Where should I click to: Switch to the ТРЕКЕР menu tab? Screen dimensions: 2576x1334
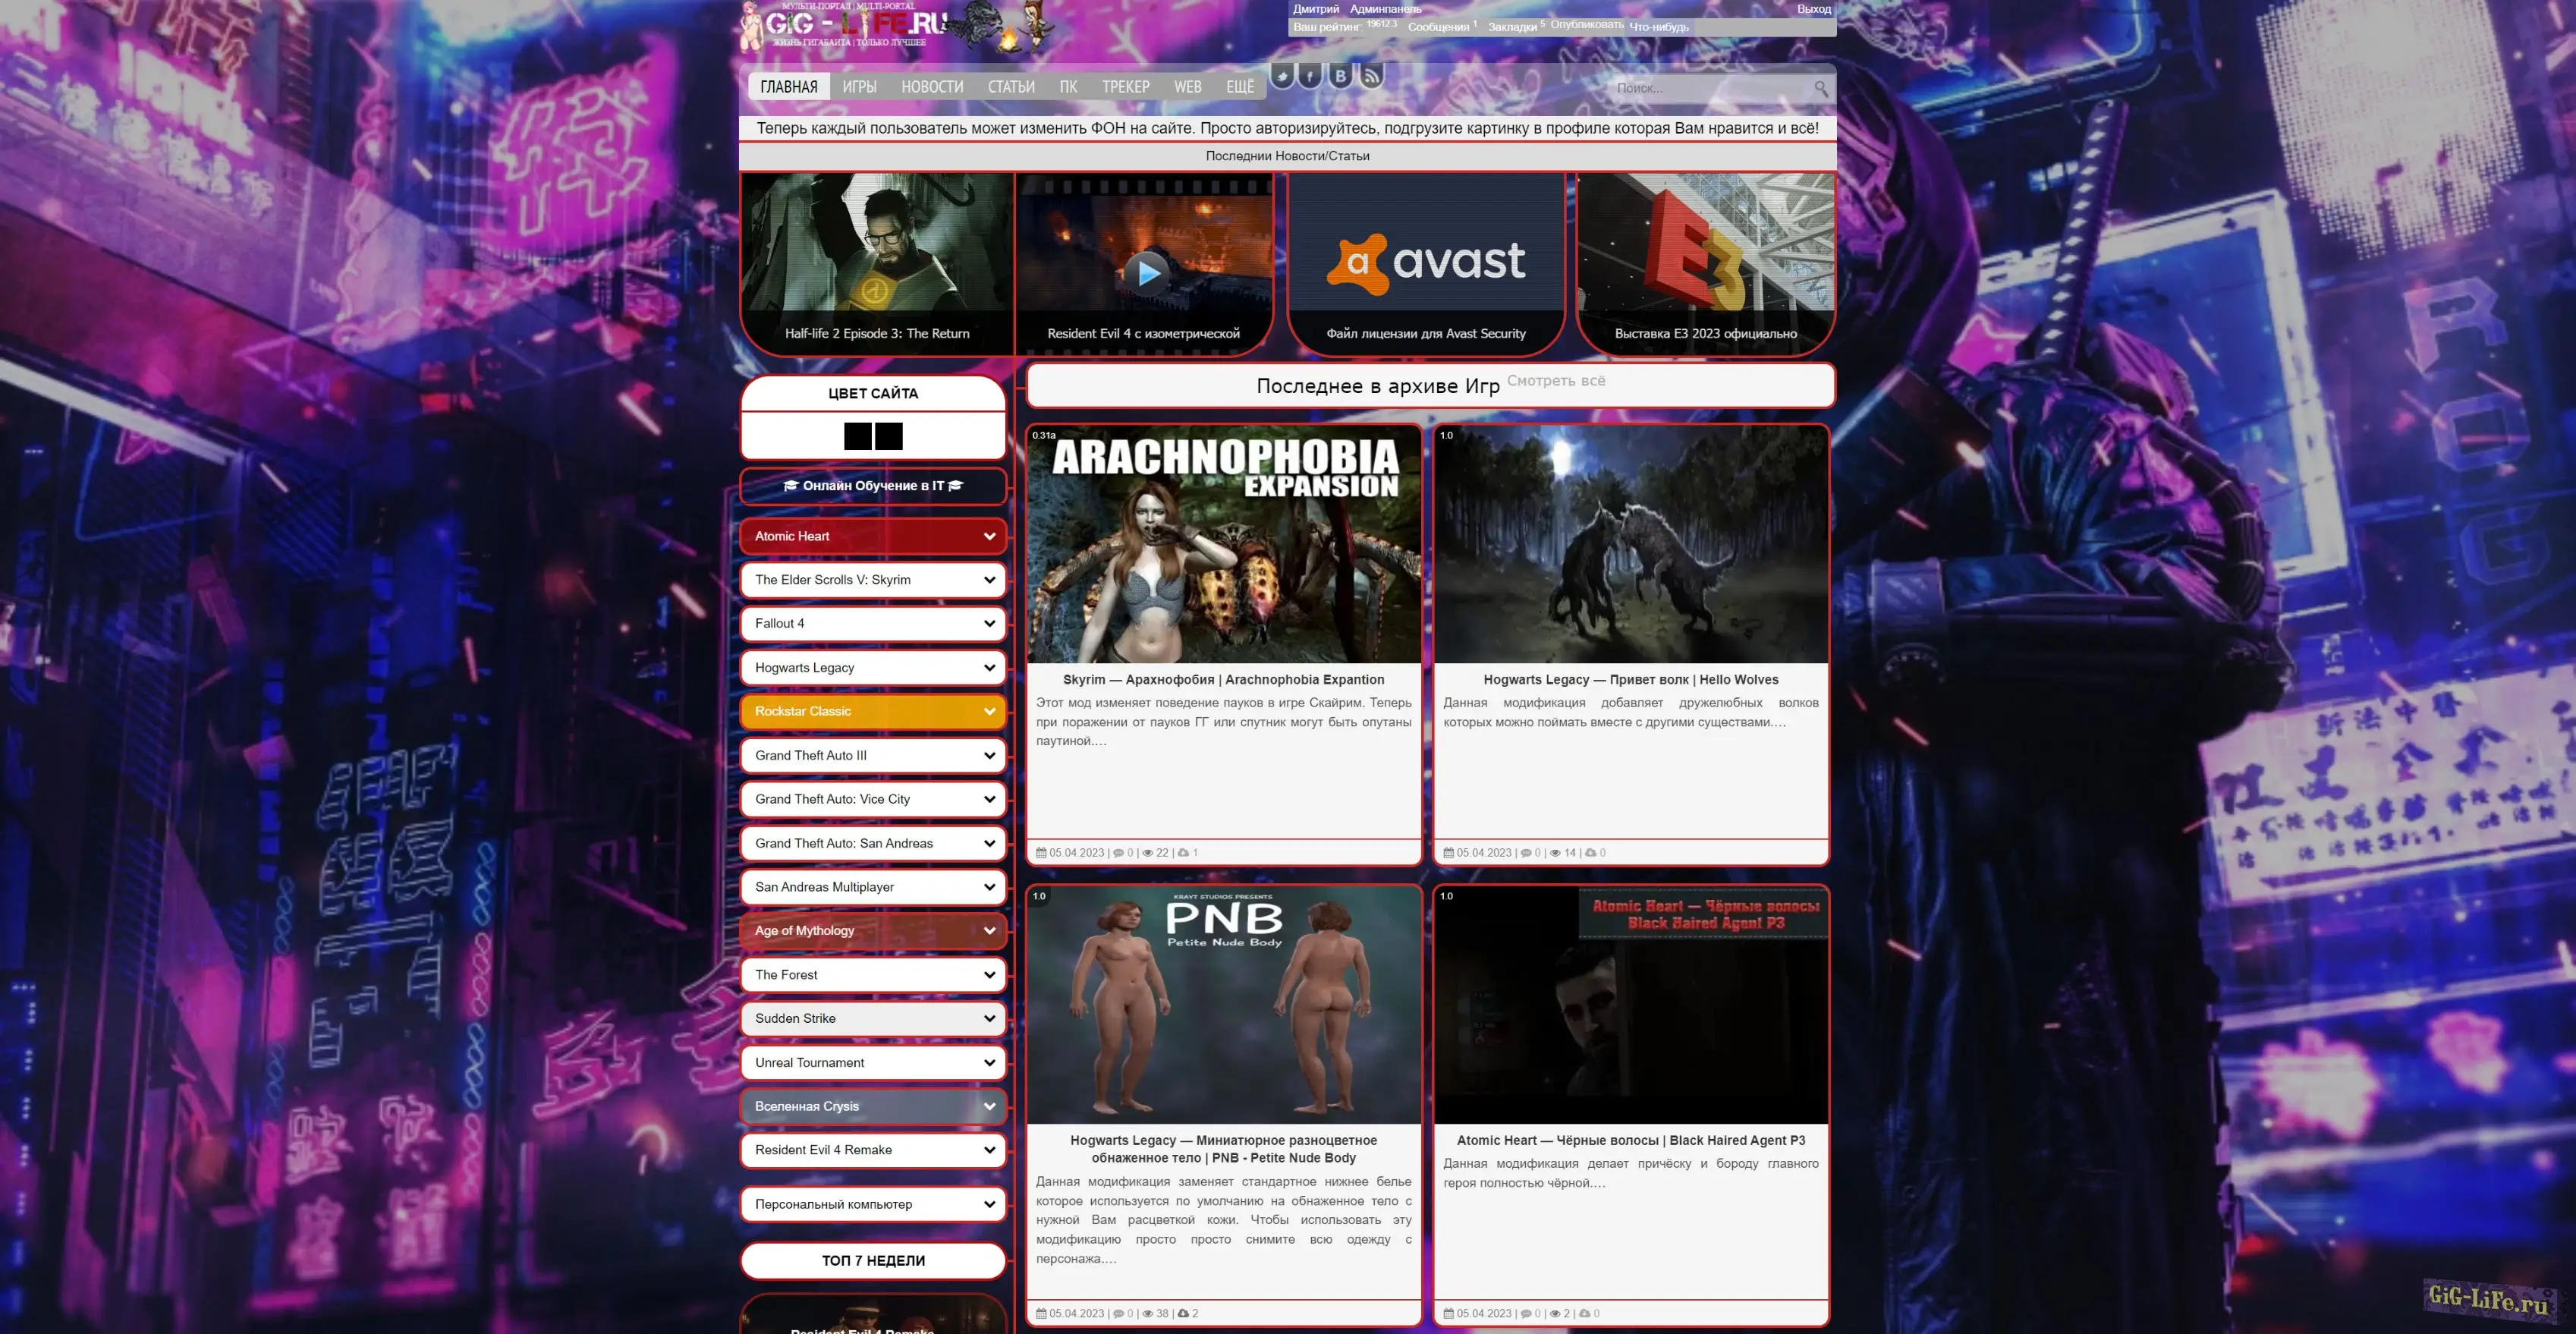coord(1125,87)
